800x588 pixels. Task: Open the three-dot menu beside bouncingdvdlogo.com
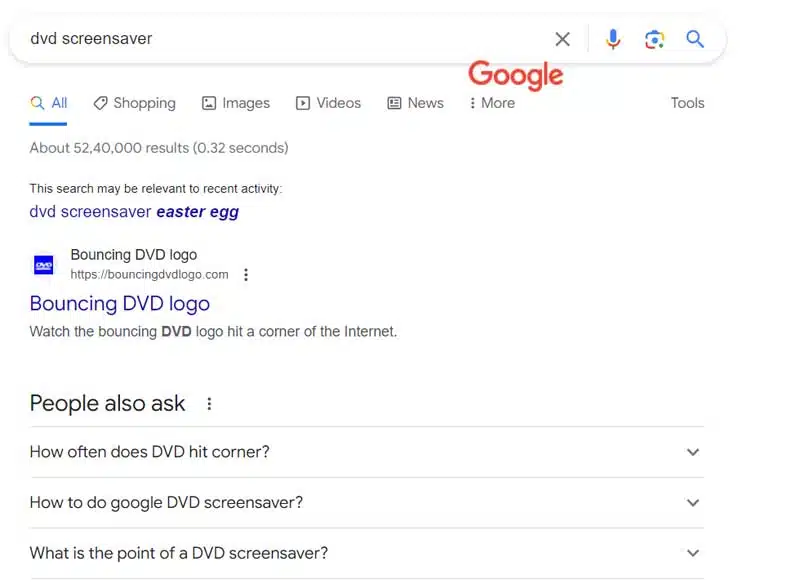coord(246,274)
